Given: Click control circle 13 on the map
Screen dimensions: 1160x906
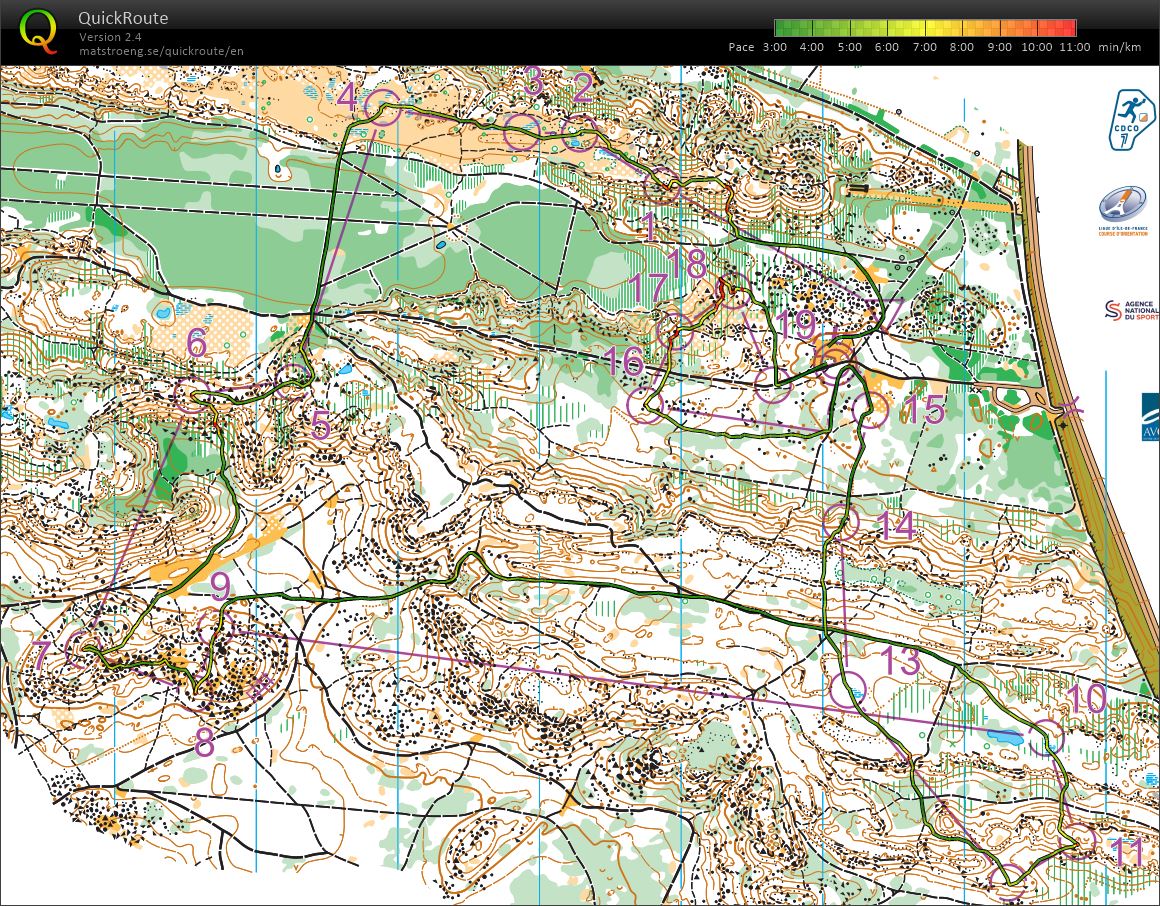Looking at the screenshot, I should 847,691.
